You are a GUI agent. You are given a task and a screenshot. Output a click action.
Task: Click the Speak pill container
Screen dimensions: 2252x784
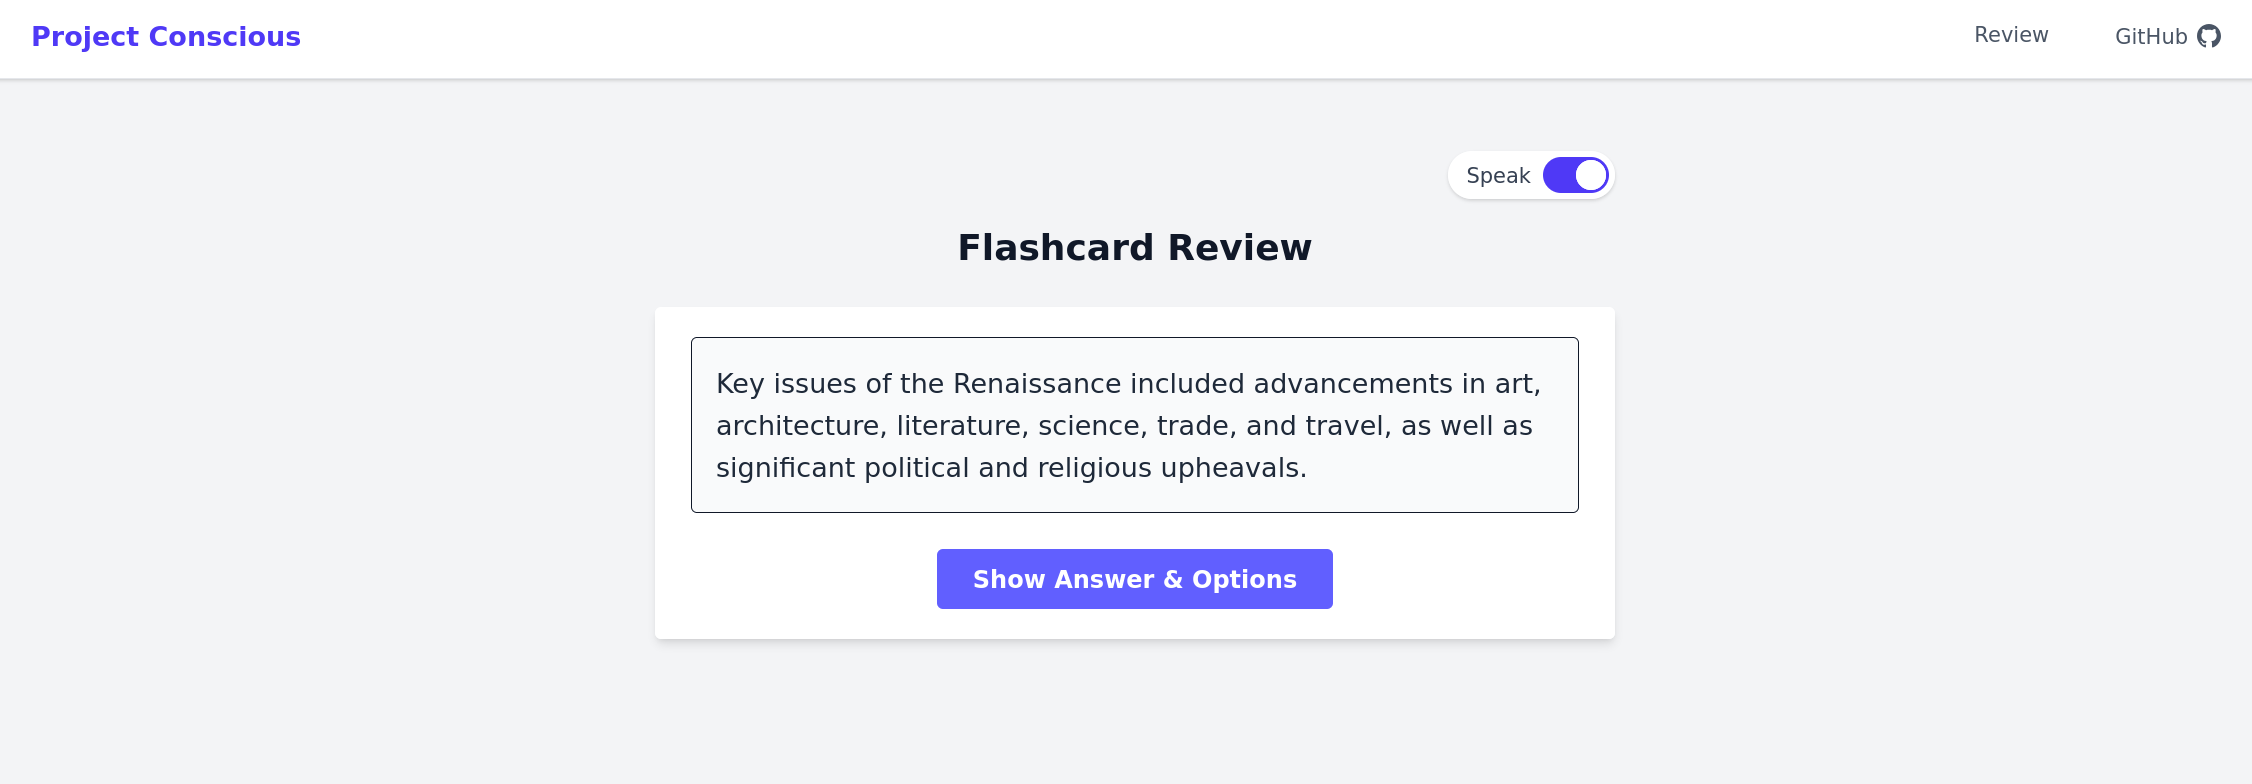click(x=1531, y=175)
